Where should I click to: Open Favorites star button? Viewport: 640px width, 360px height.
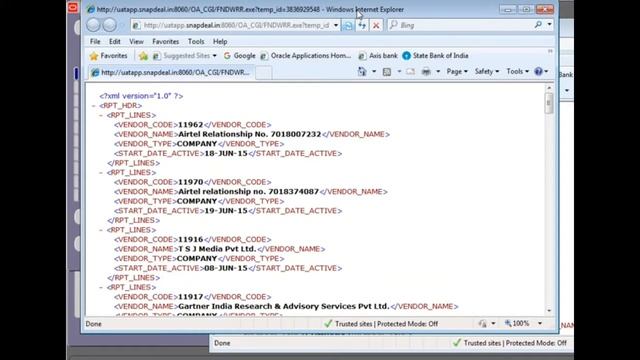coord(109,56)
